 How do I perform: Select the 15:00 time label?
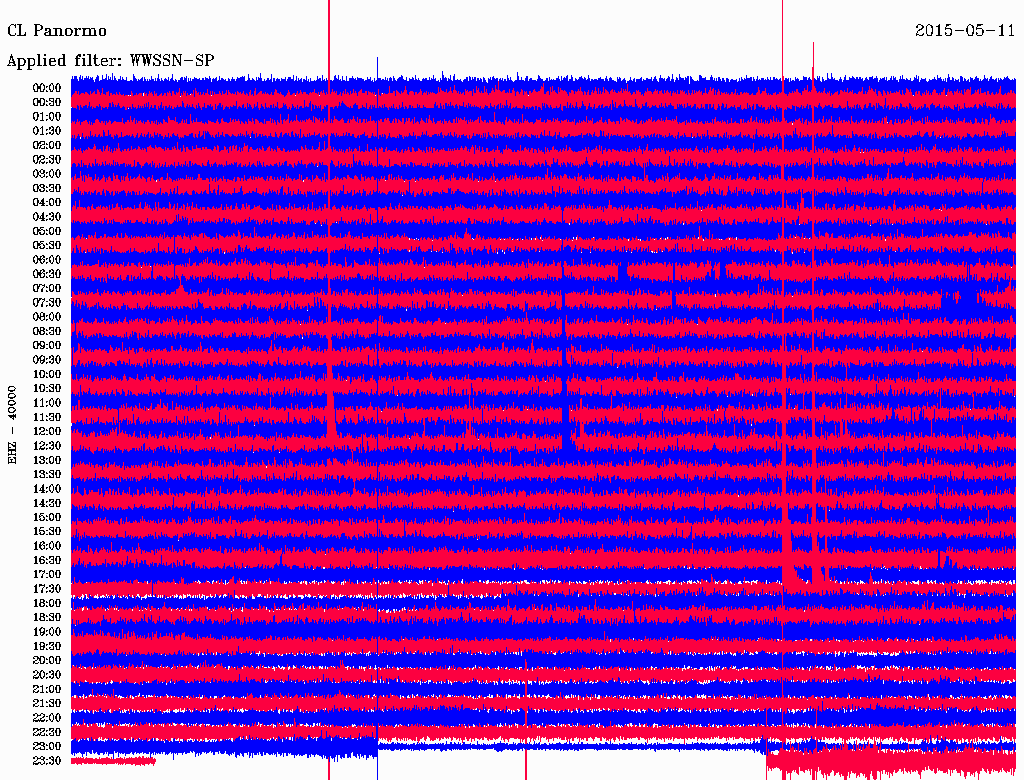click(47, 517)
